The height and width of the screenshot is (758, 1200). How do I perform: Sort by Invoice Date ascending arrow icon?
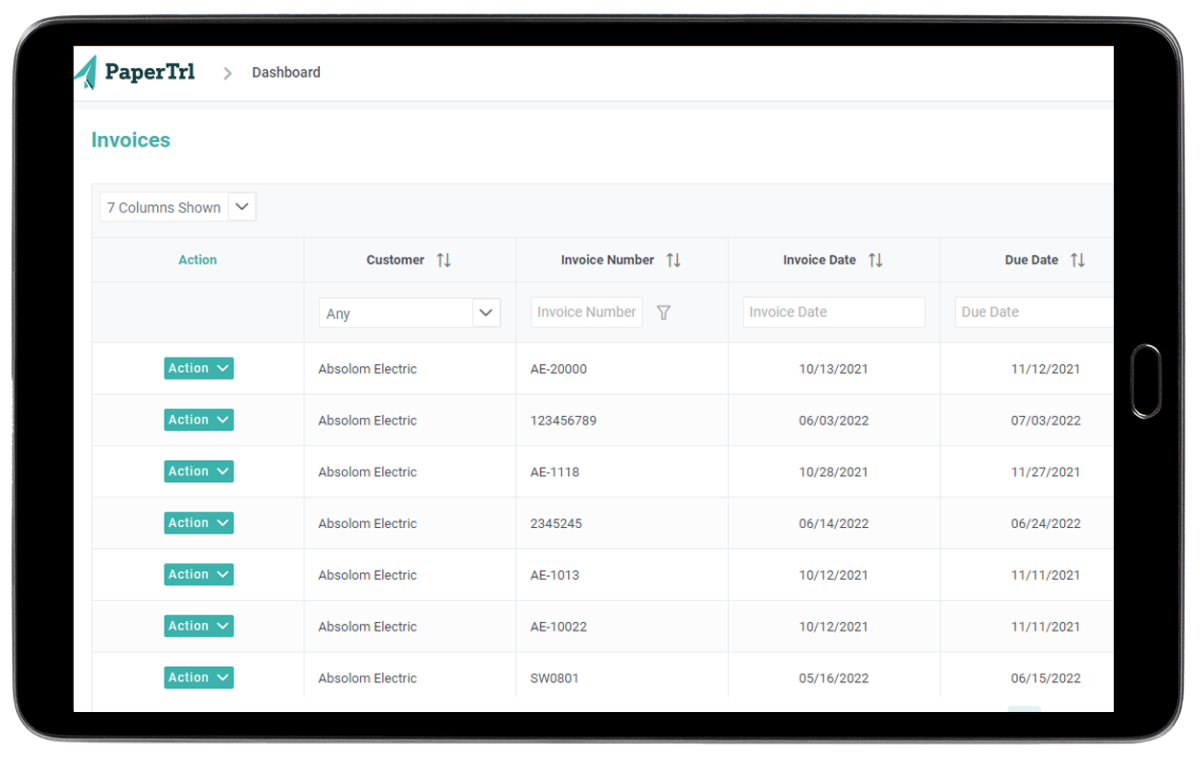[x=871, y=260]
